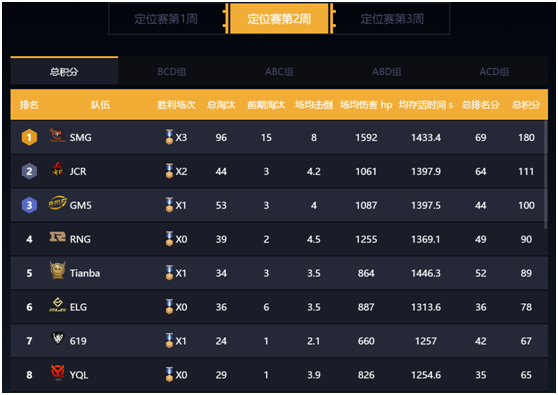The height and width of the screenshot is (395, 558).
Task: Select the 定位赛第2周 tab
Action: point(279,19)
